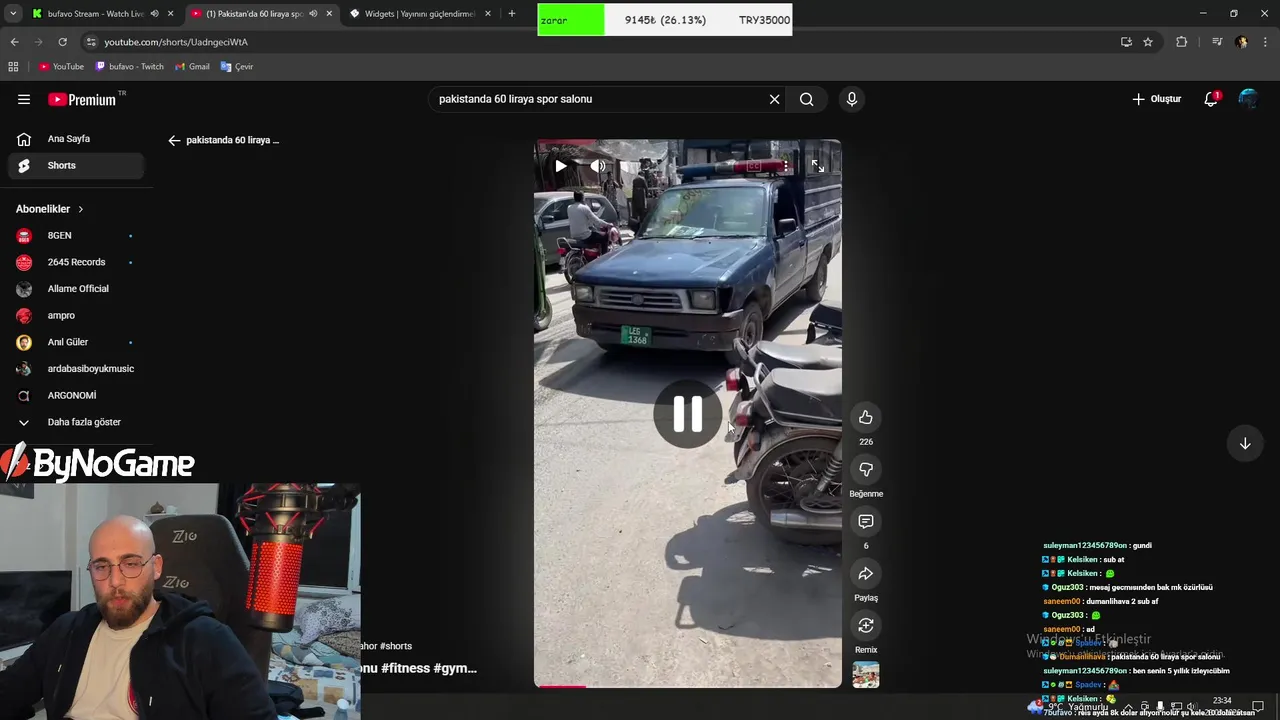The image size is (1280, 720).
Task: Expand Daha fazla göster subscriptions
Action: (75, 422)
